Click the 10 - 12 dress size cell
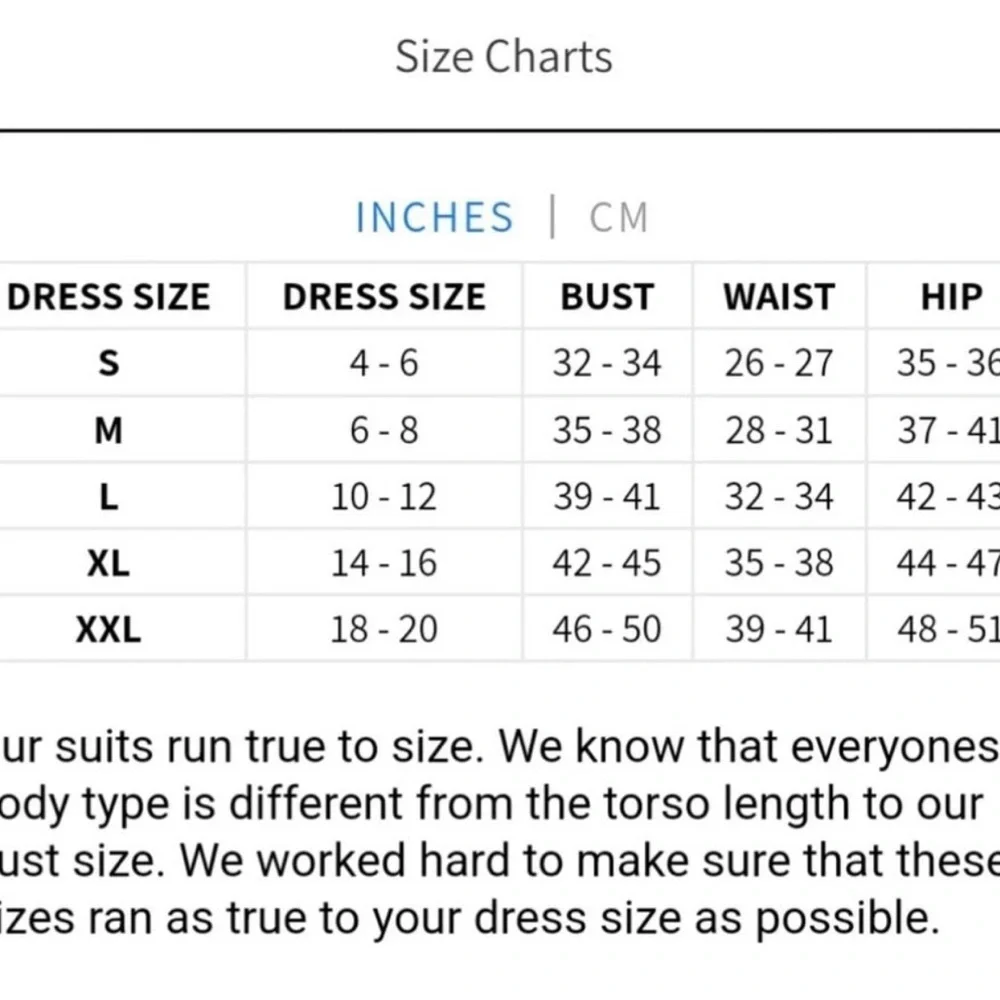This screenshot has width=1000, height=1000. [384, 497]
